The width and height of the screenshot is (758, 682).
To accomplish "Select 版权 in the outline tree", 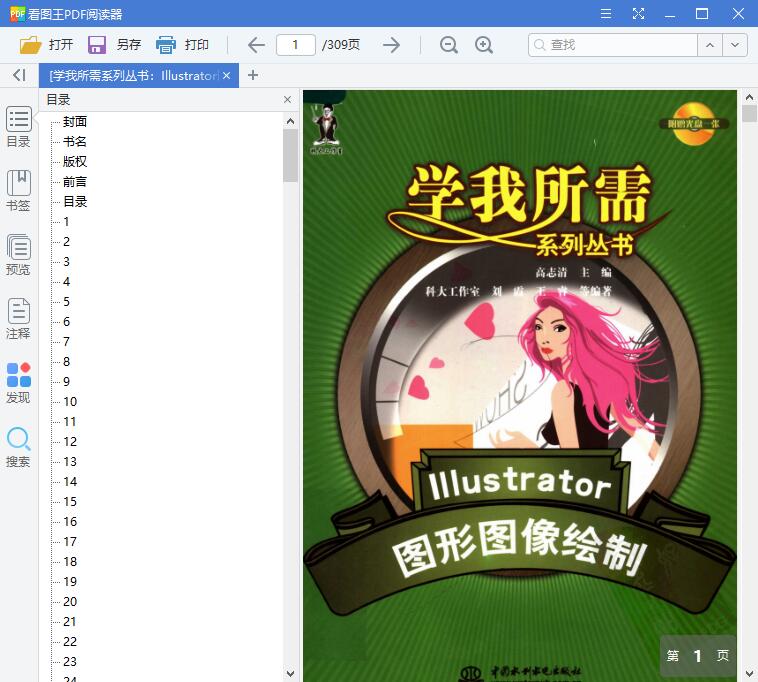I will [75, 161].
